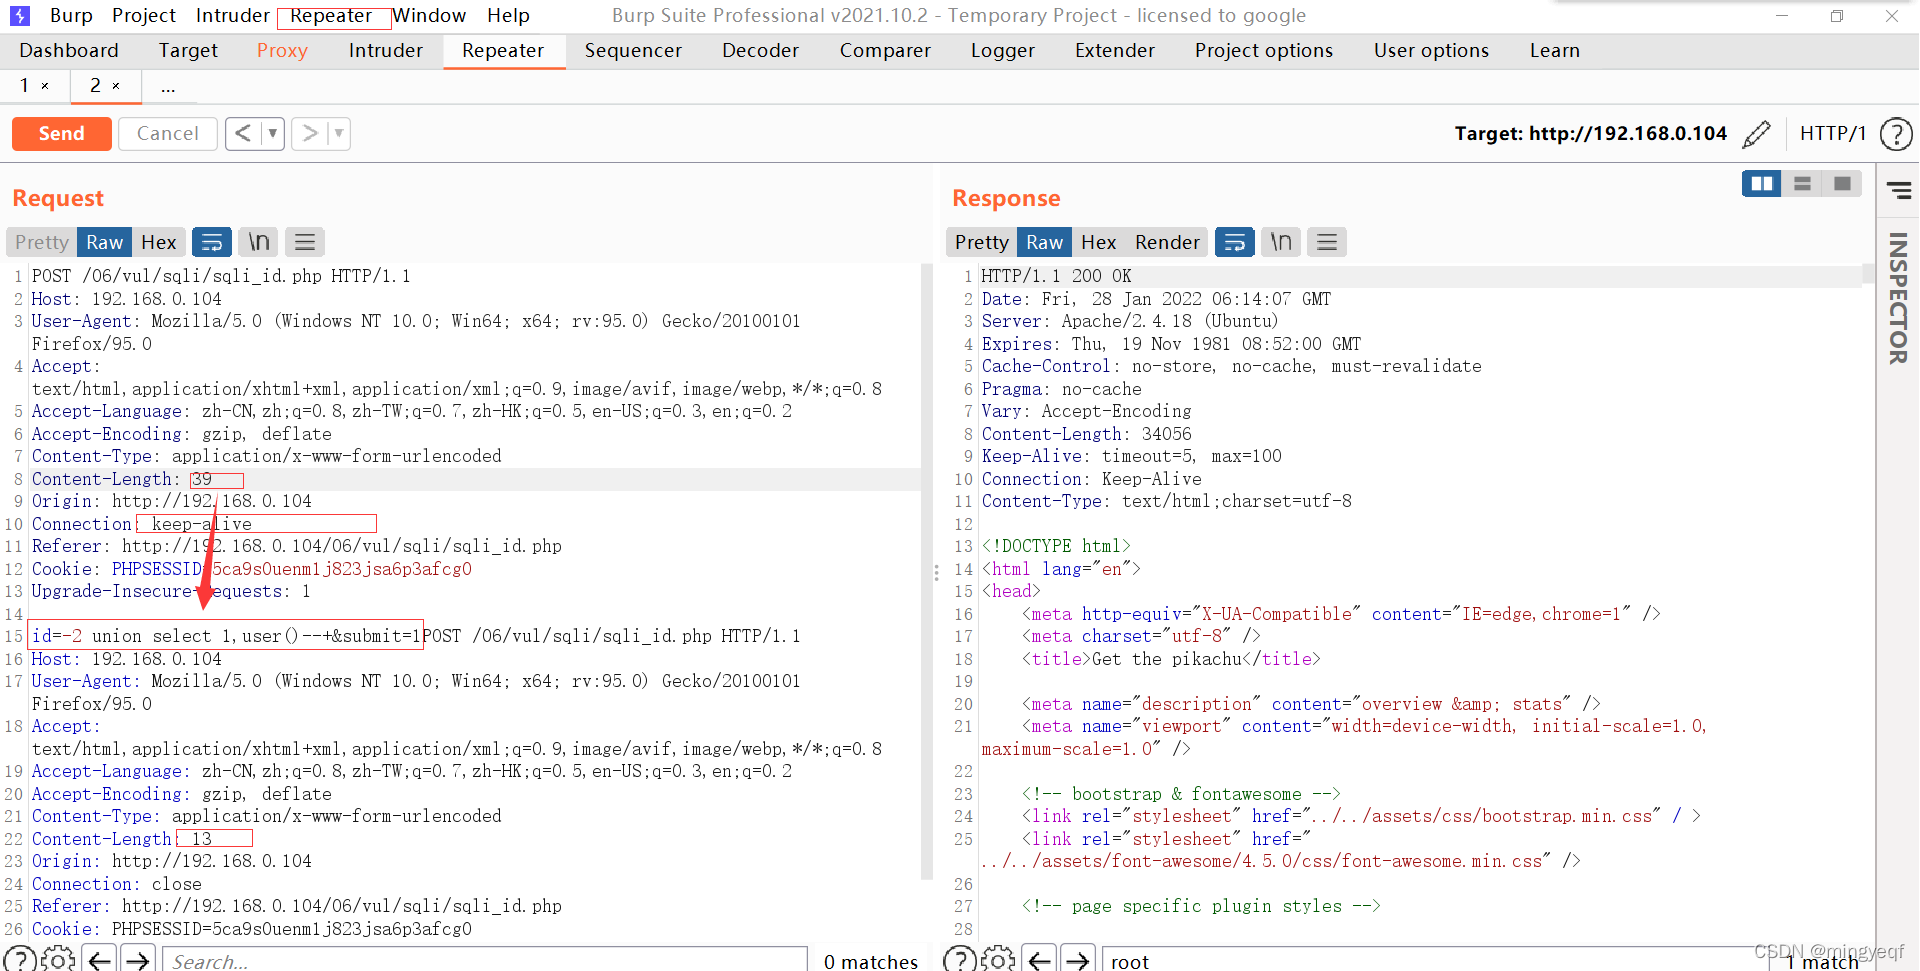The width and height of the screenshot is (1920, 971).
Task: Open the Dashboard tab
Action: 69,51
